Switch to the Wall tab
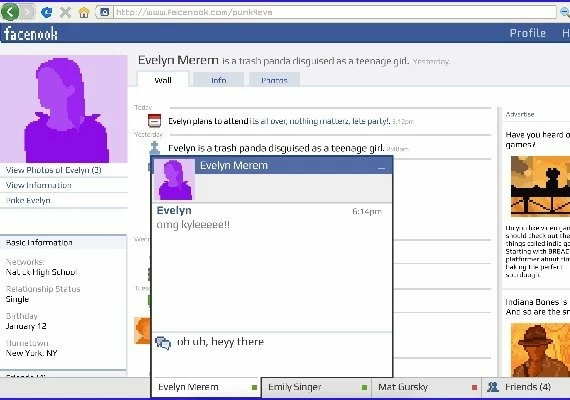The width and height of the screenshot is (570, 400). (x=163, y=80)
